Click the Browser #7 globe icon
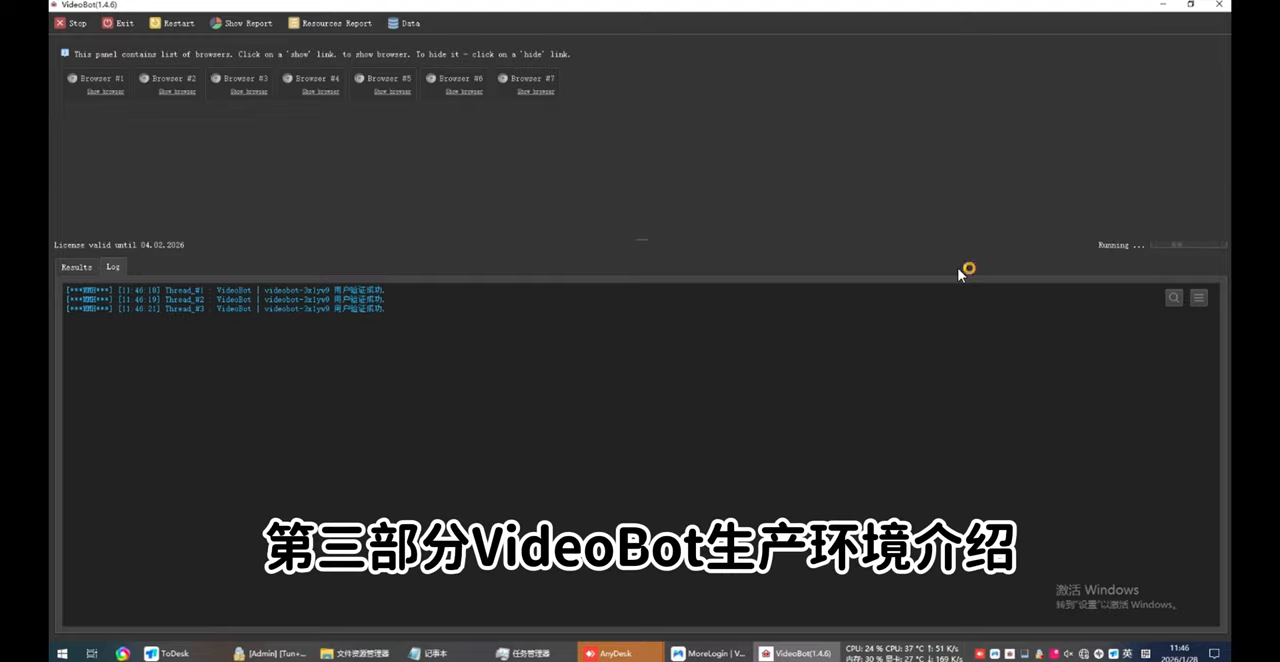Screen dimensions: 1280x662 503,78
